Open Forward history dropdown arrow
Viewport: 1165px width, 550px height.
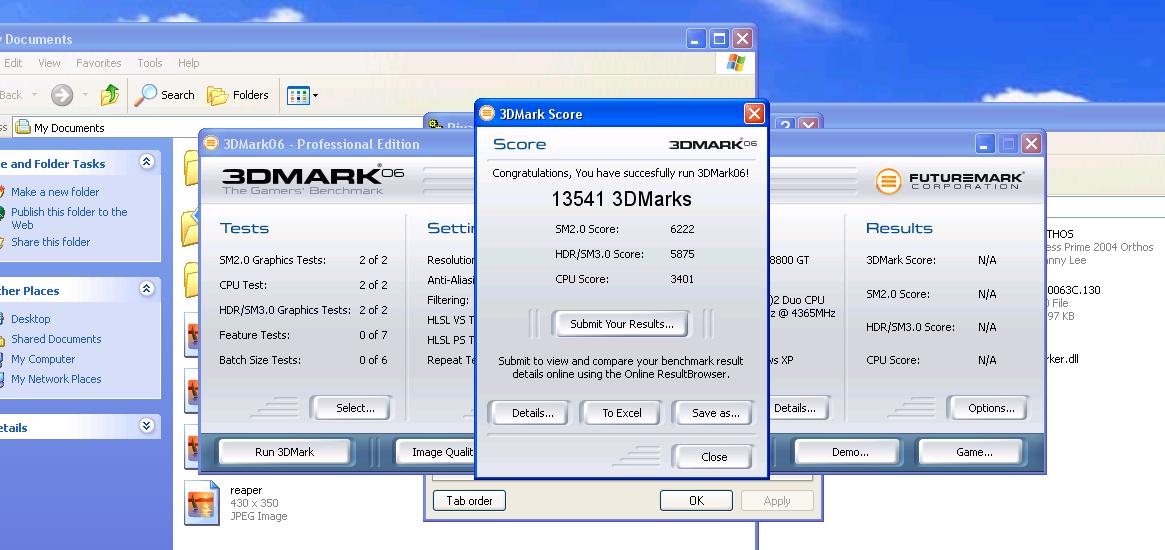85,95
